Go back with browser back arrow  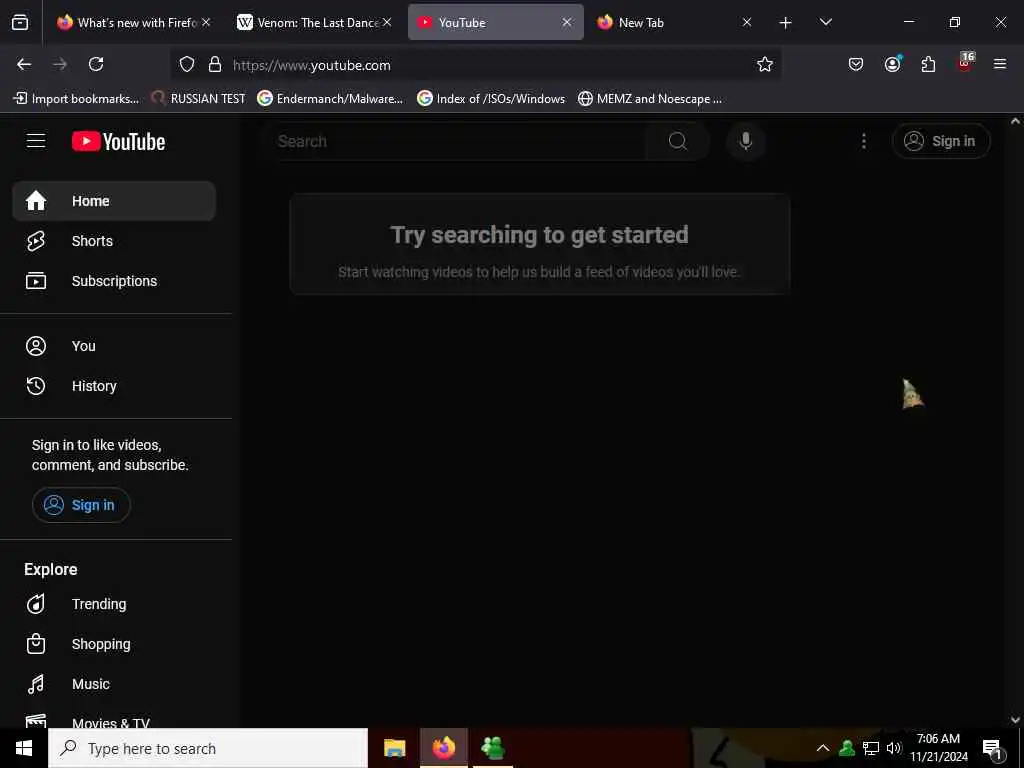coord(24,64)
